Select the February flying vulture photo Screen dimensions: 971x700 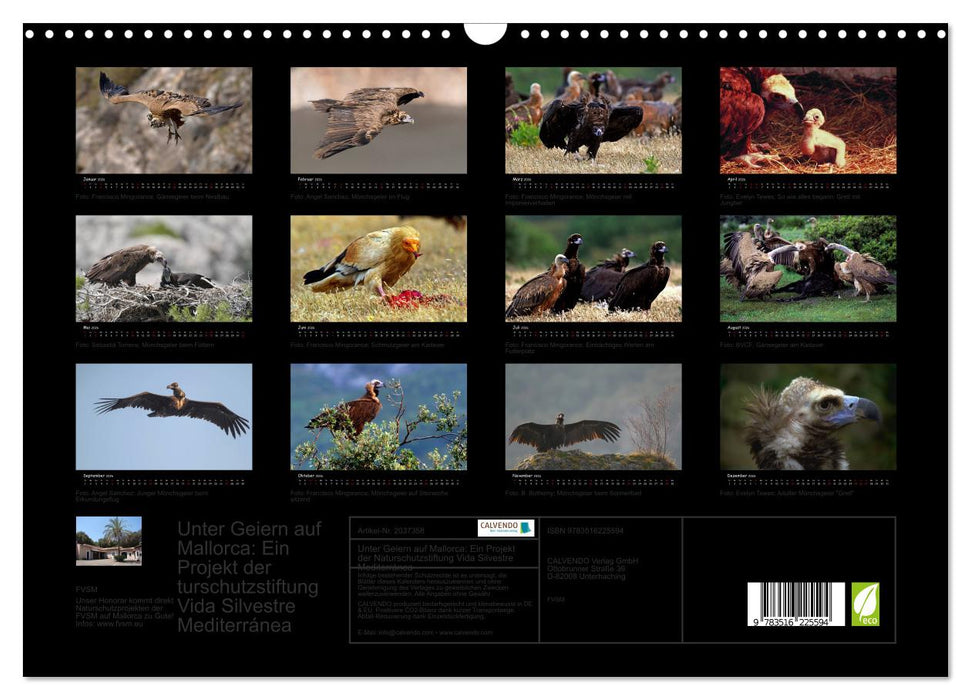tap(378, 121)
